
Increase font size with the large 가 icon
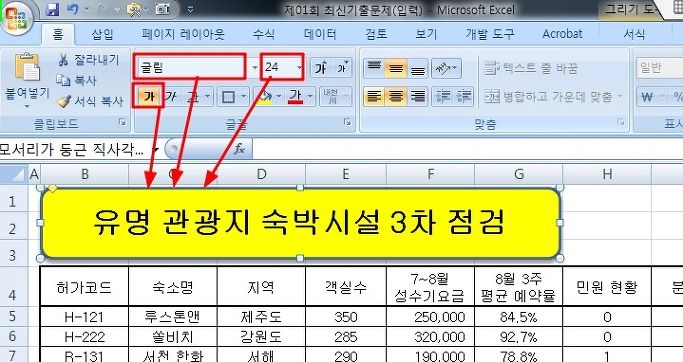[321, 68]
